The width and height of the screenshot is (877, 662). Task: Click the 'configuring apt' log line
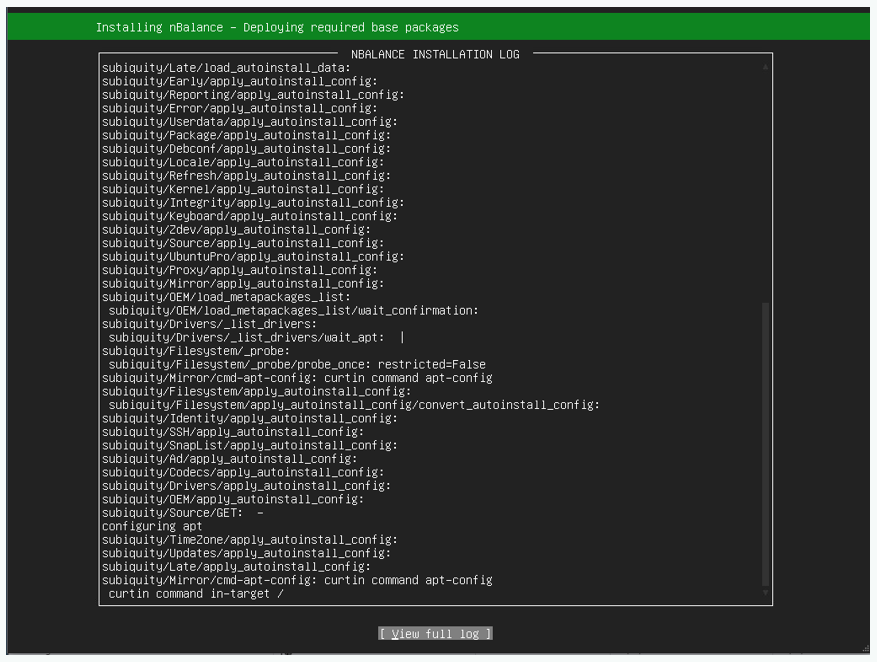[x=152, y=526]
